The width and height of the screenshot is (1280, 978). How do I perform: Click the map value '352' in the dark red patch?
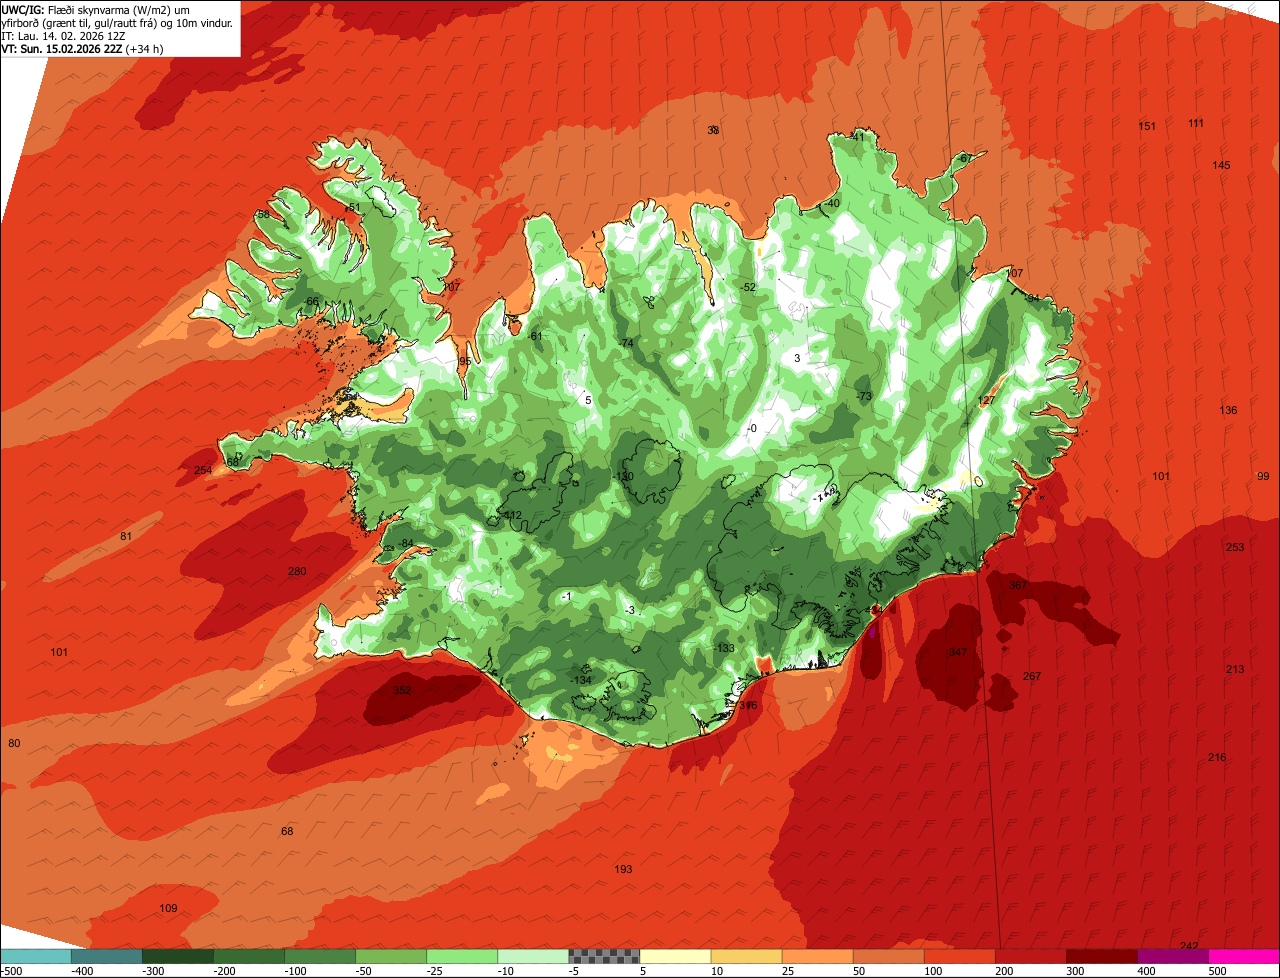[402, 690]
